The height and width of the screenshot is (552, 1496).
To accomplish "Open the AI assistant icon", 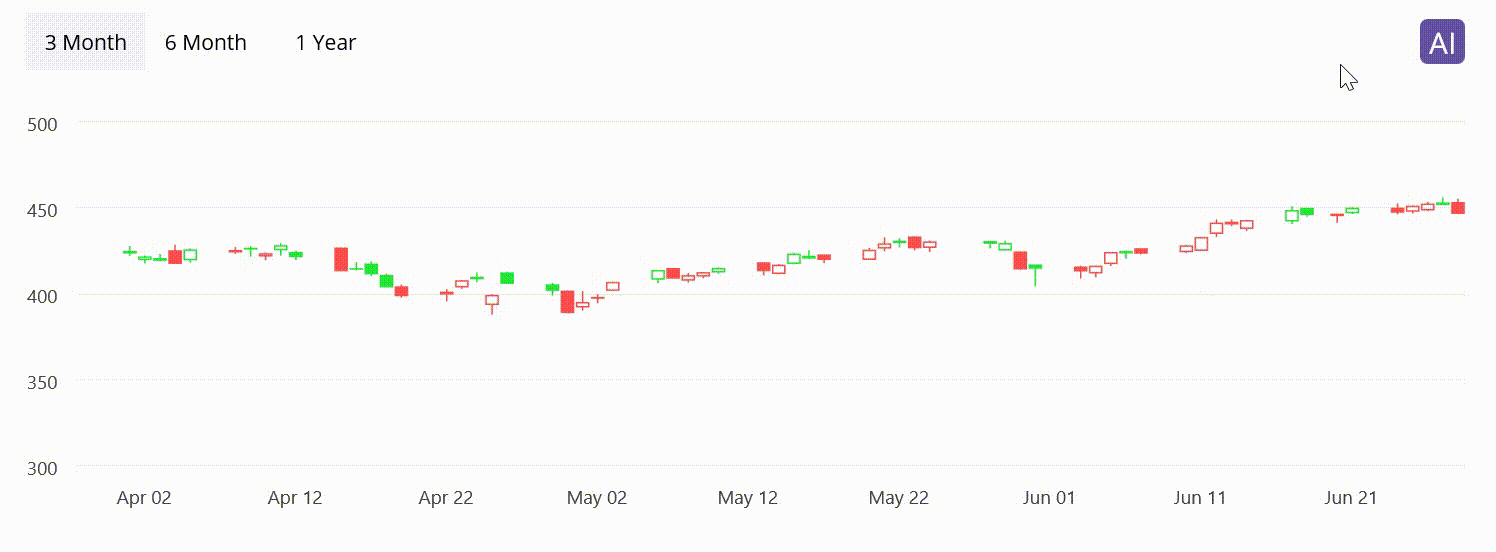I will [x=1442, y=42].
